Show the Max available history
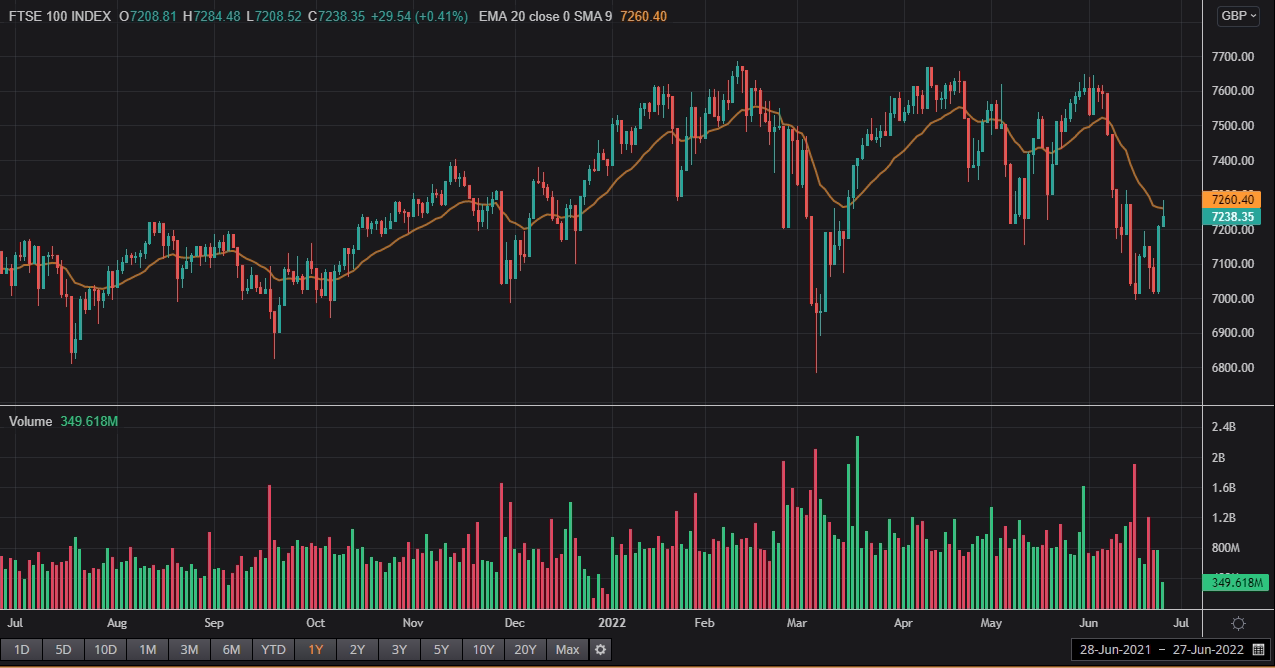The width and height of the screenshot is (1275, 668). click(x=567, y=650)
